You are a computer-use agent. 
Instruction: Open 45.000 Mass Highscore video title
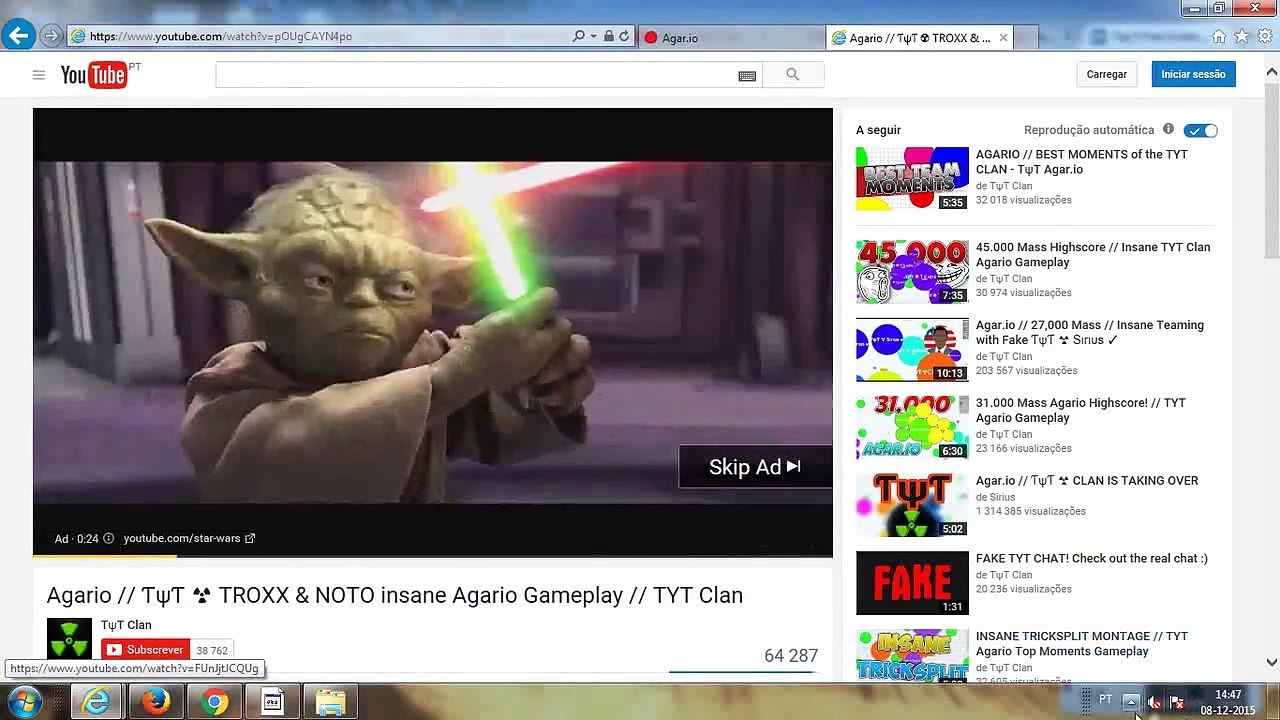coord(1093,255)
